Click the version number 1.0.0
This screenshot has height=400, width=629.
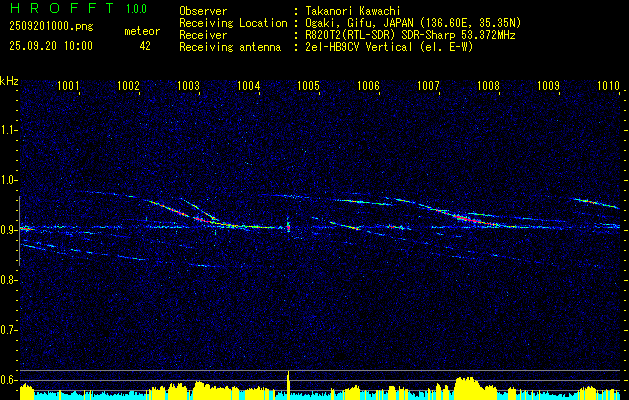136,8
